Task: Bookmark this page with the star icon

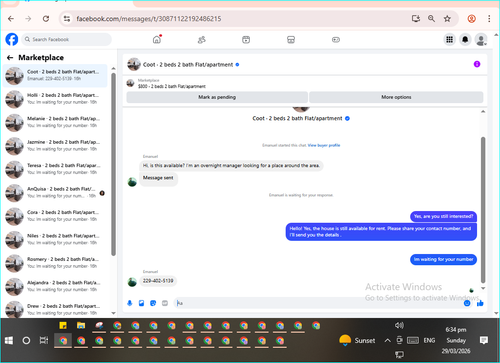Action: (x=447, y=19)
